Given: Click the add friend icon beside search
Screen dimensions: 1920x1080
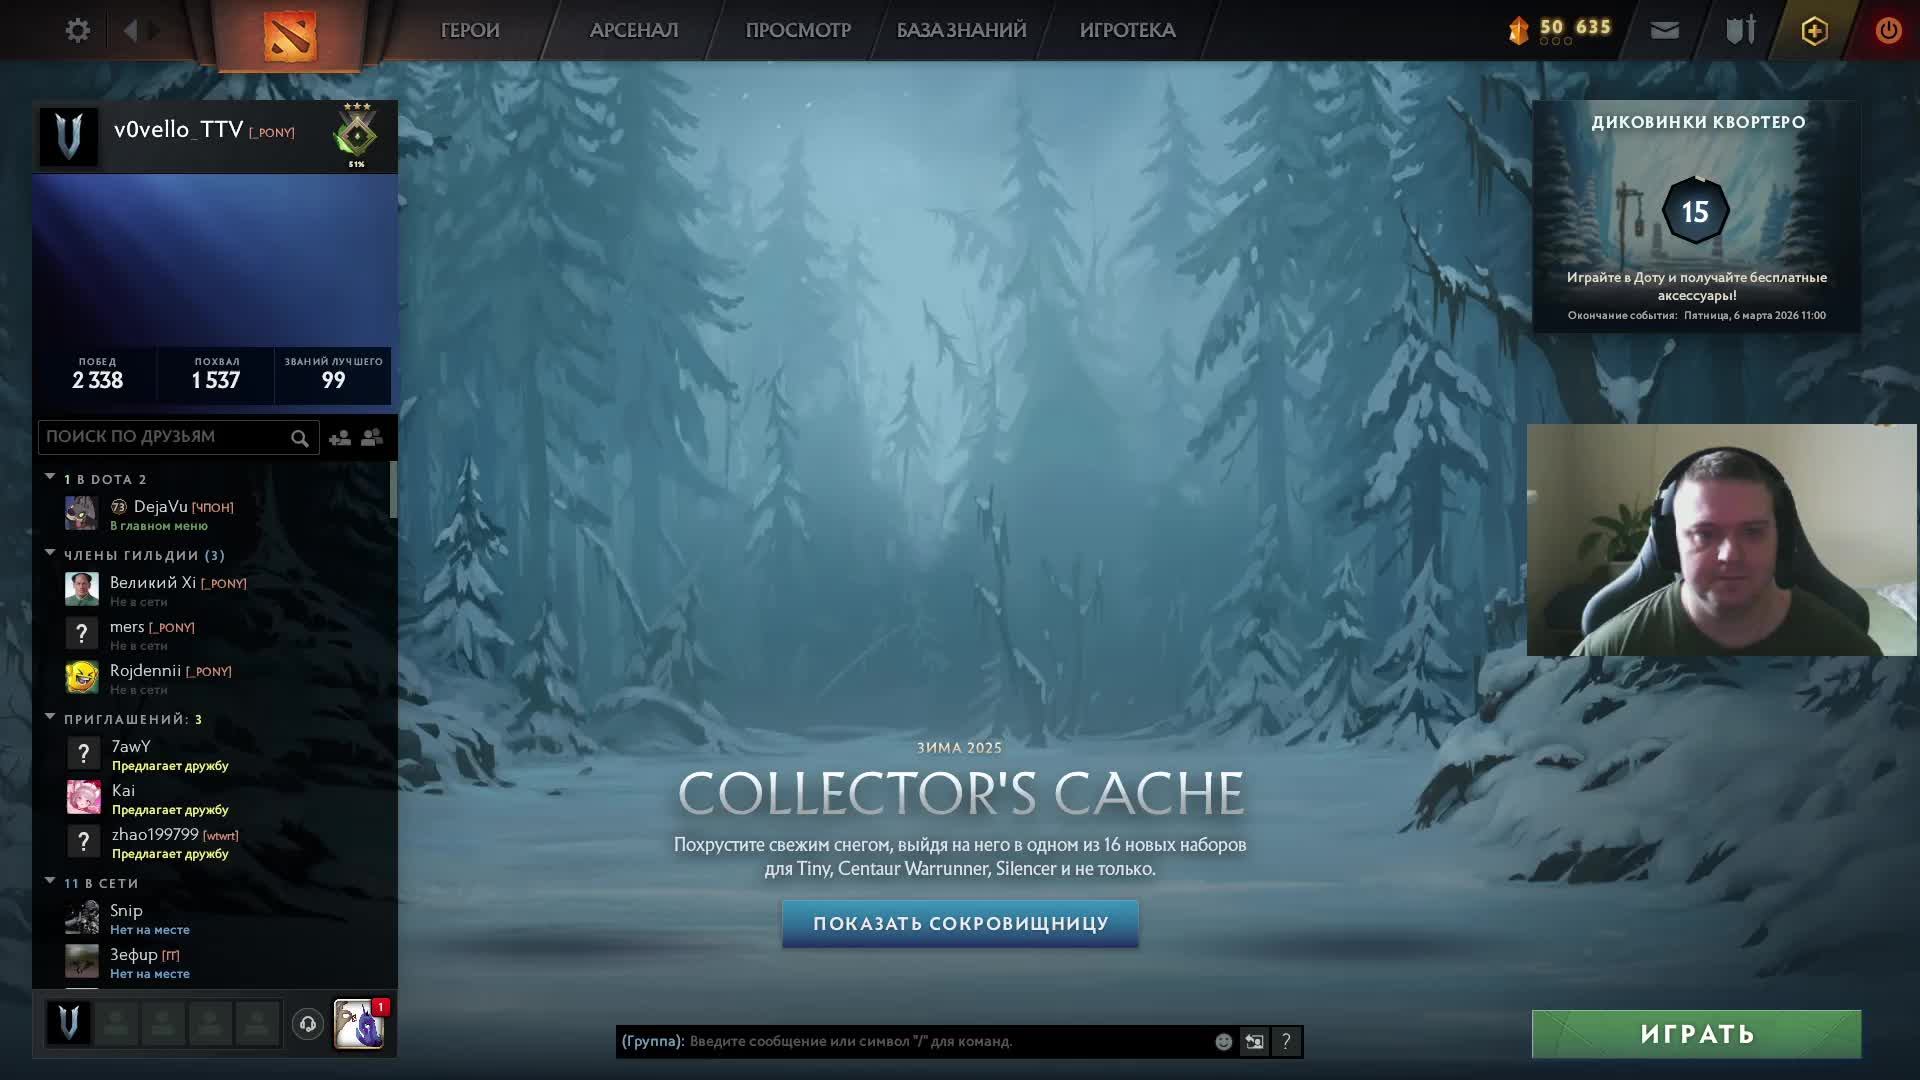Looking at the screenshot, I should pos(338,437).
